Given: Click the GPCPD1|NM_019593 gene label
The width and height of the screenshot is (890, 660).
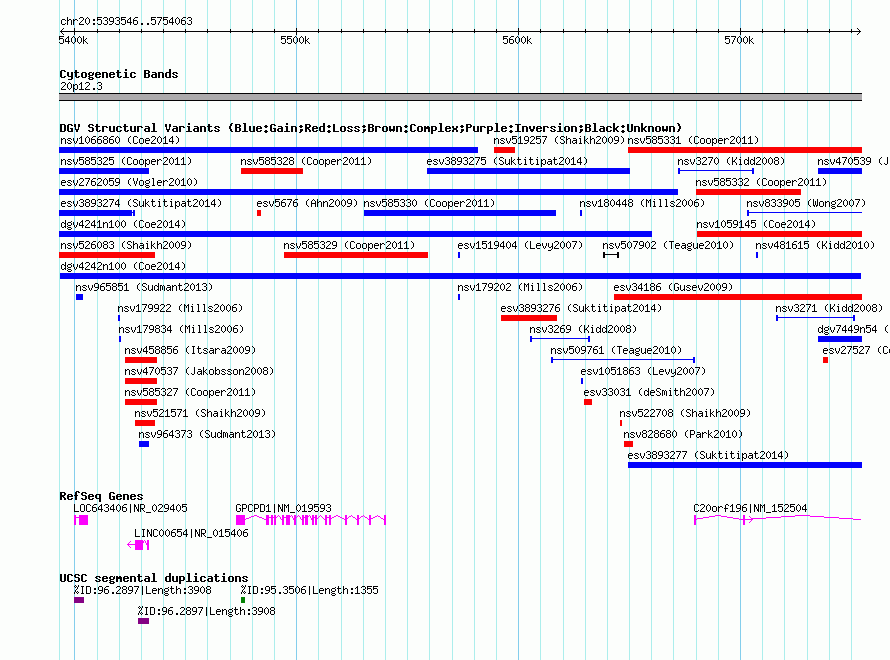Looking at the screenshot, I should pos(283,508).
